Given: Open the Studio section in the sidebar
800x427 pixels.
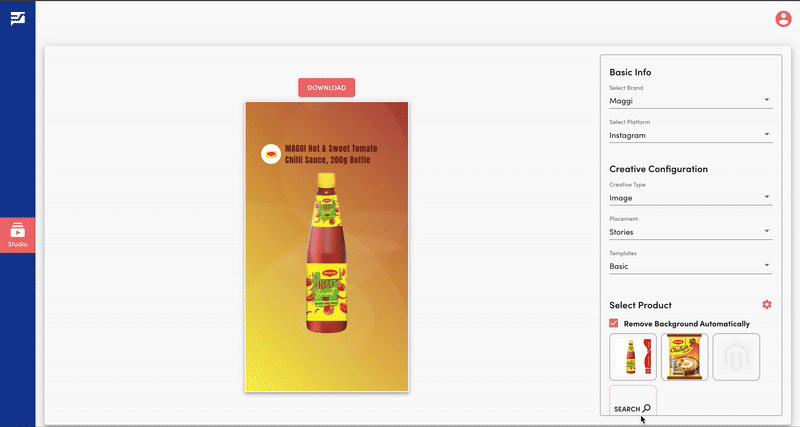Looking at the screenshot, I should (x=17, y=235).
